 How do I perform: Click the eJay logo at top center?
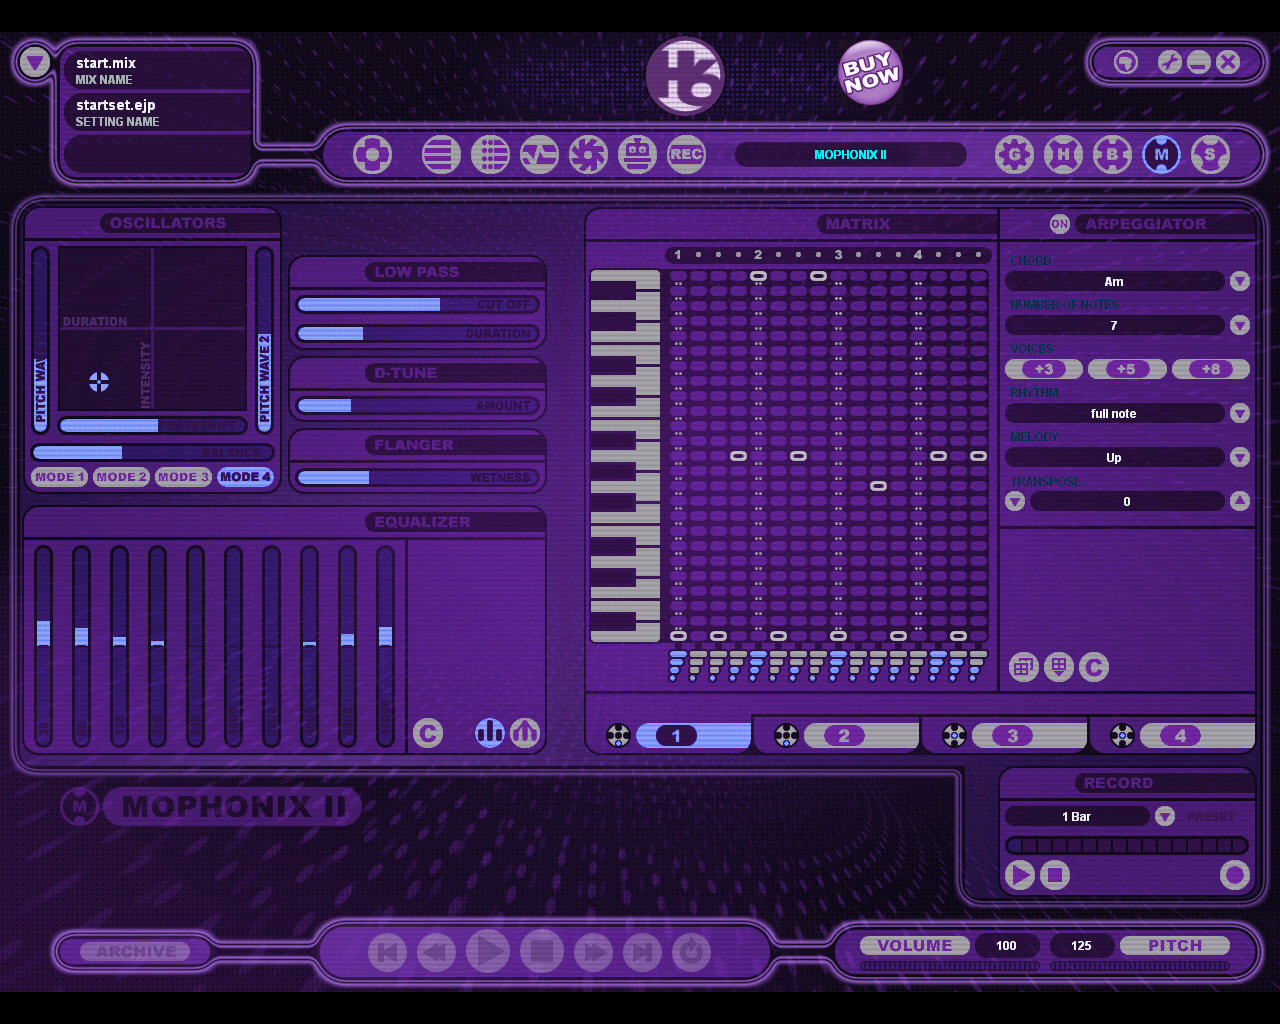(x=685, y=76)
